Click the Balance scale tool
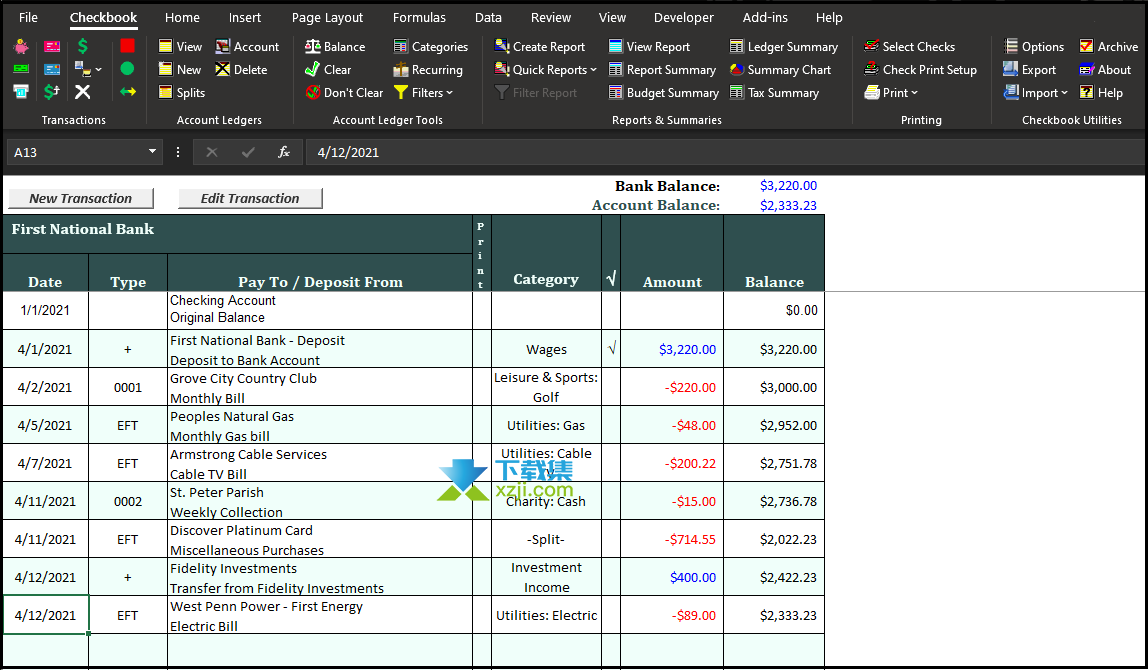Viewport: 1148px width, 670px height. click(335, 47)
